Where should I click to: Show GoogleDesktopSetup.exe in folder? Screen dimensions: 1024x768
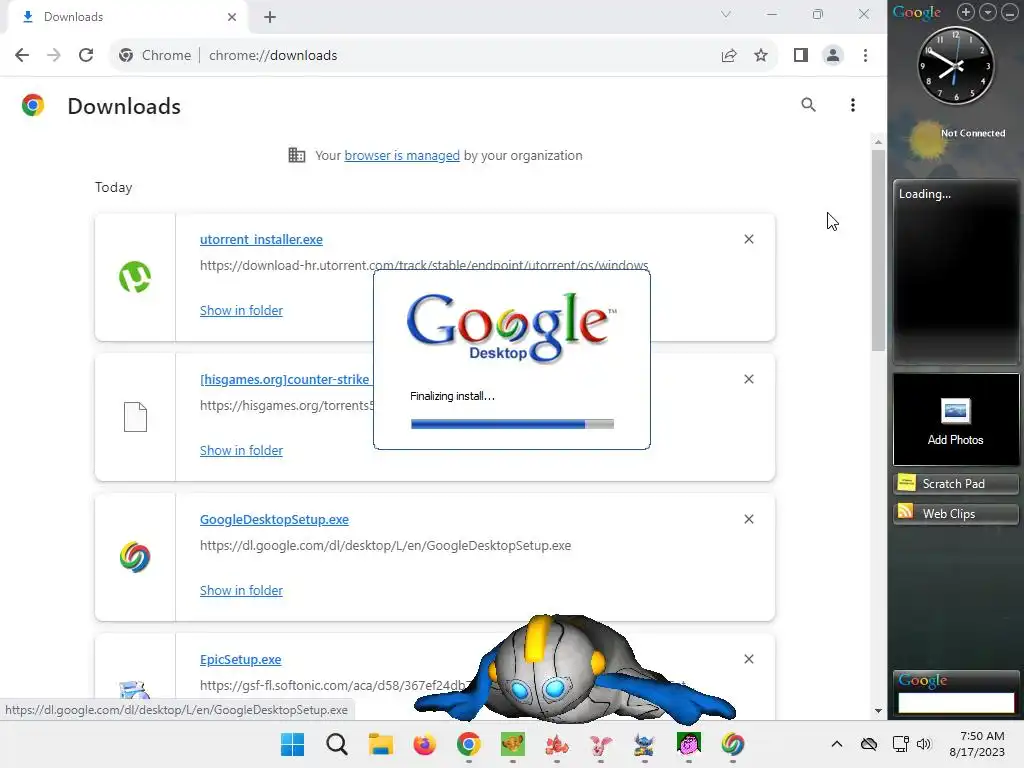[241, 590]
